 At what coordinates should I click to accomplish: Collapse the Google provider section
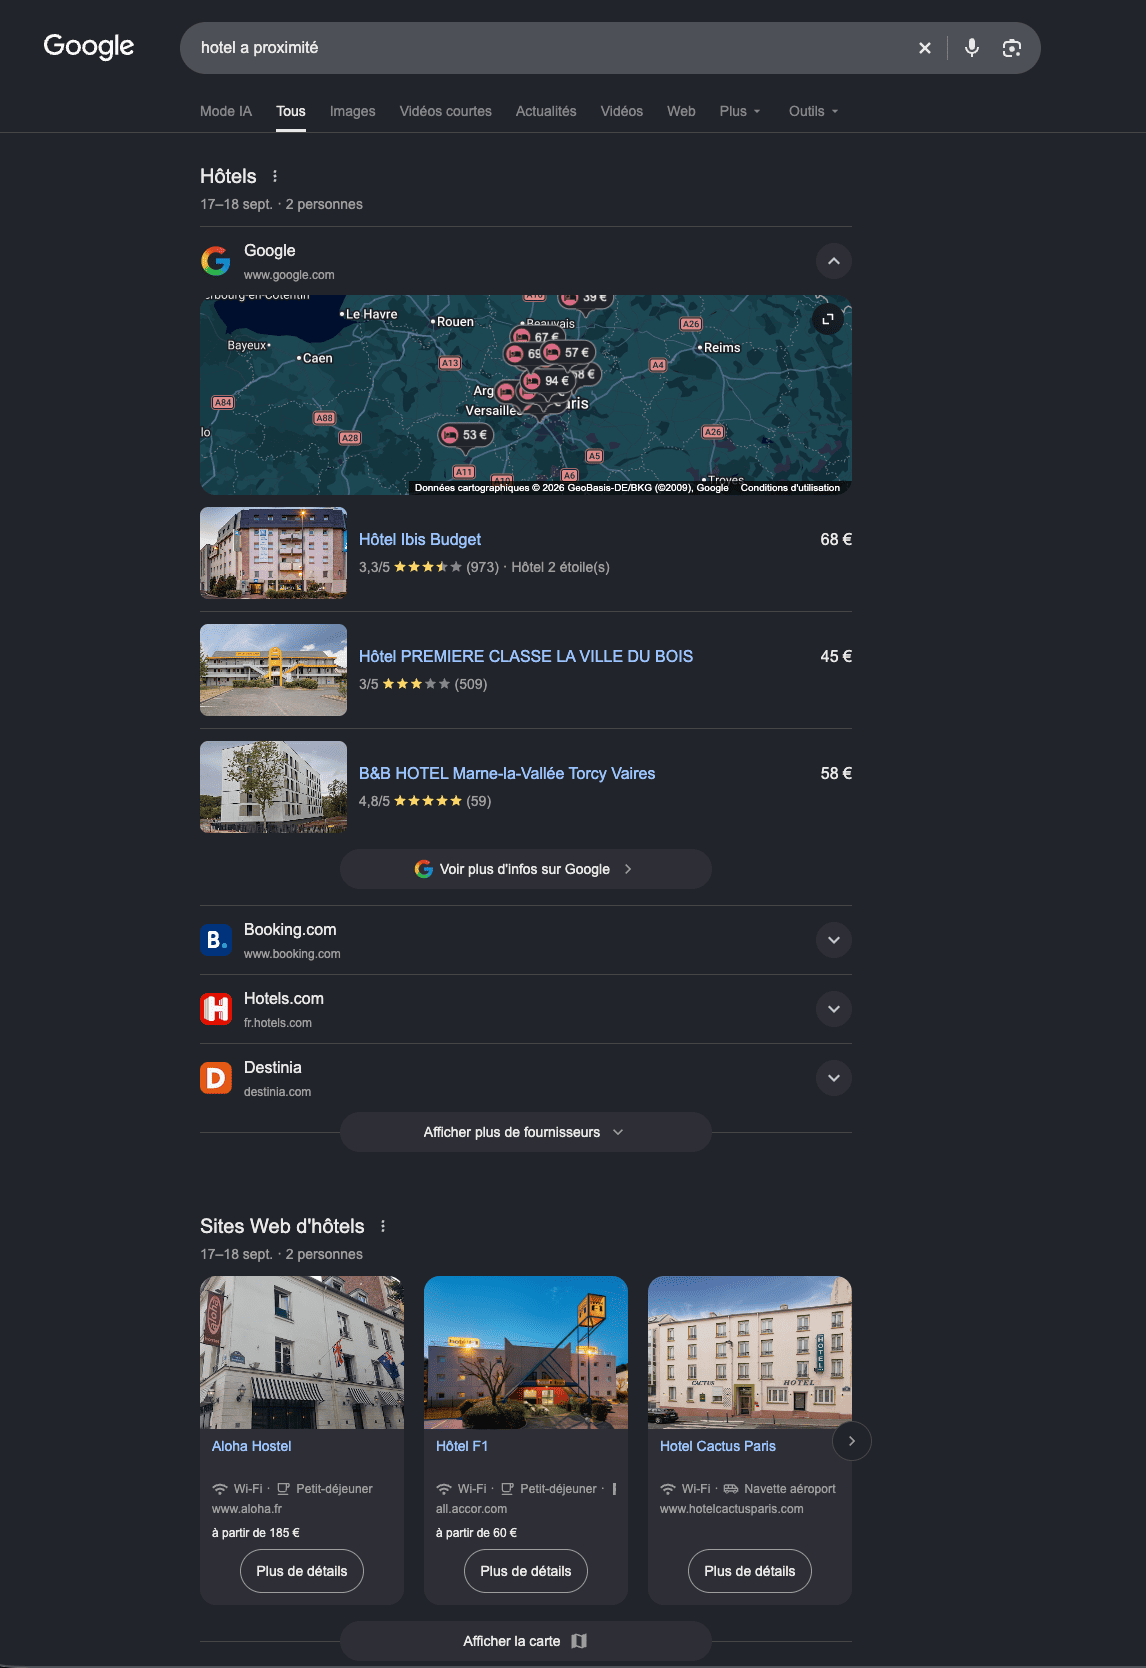click(x=834, y=261)
